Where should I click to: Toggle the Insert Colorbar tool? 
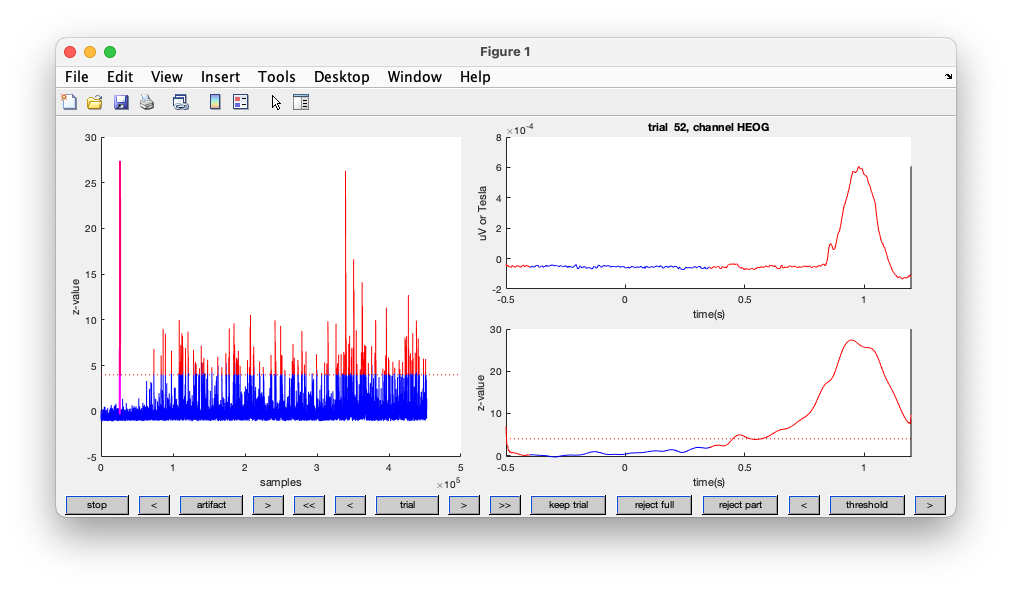pyautogui.click(x=214, y=102)
